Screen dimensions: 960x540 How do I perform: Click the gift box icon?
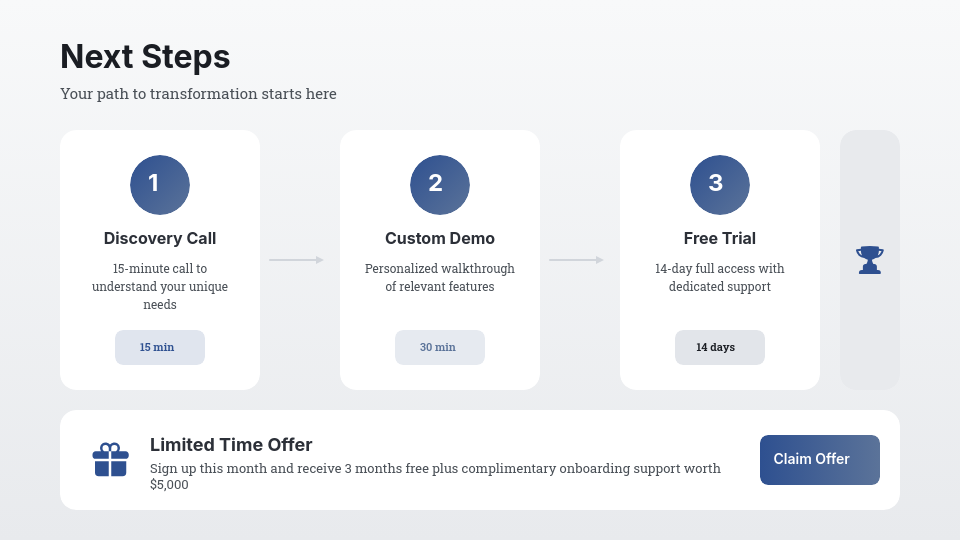tap(111, 460)
